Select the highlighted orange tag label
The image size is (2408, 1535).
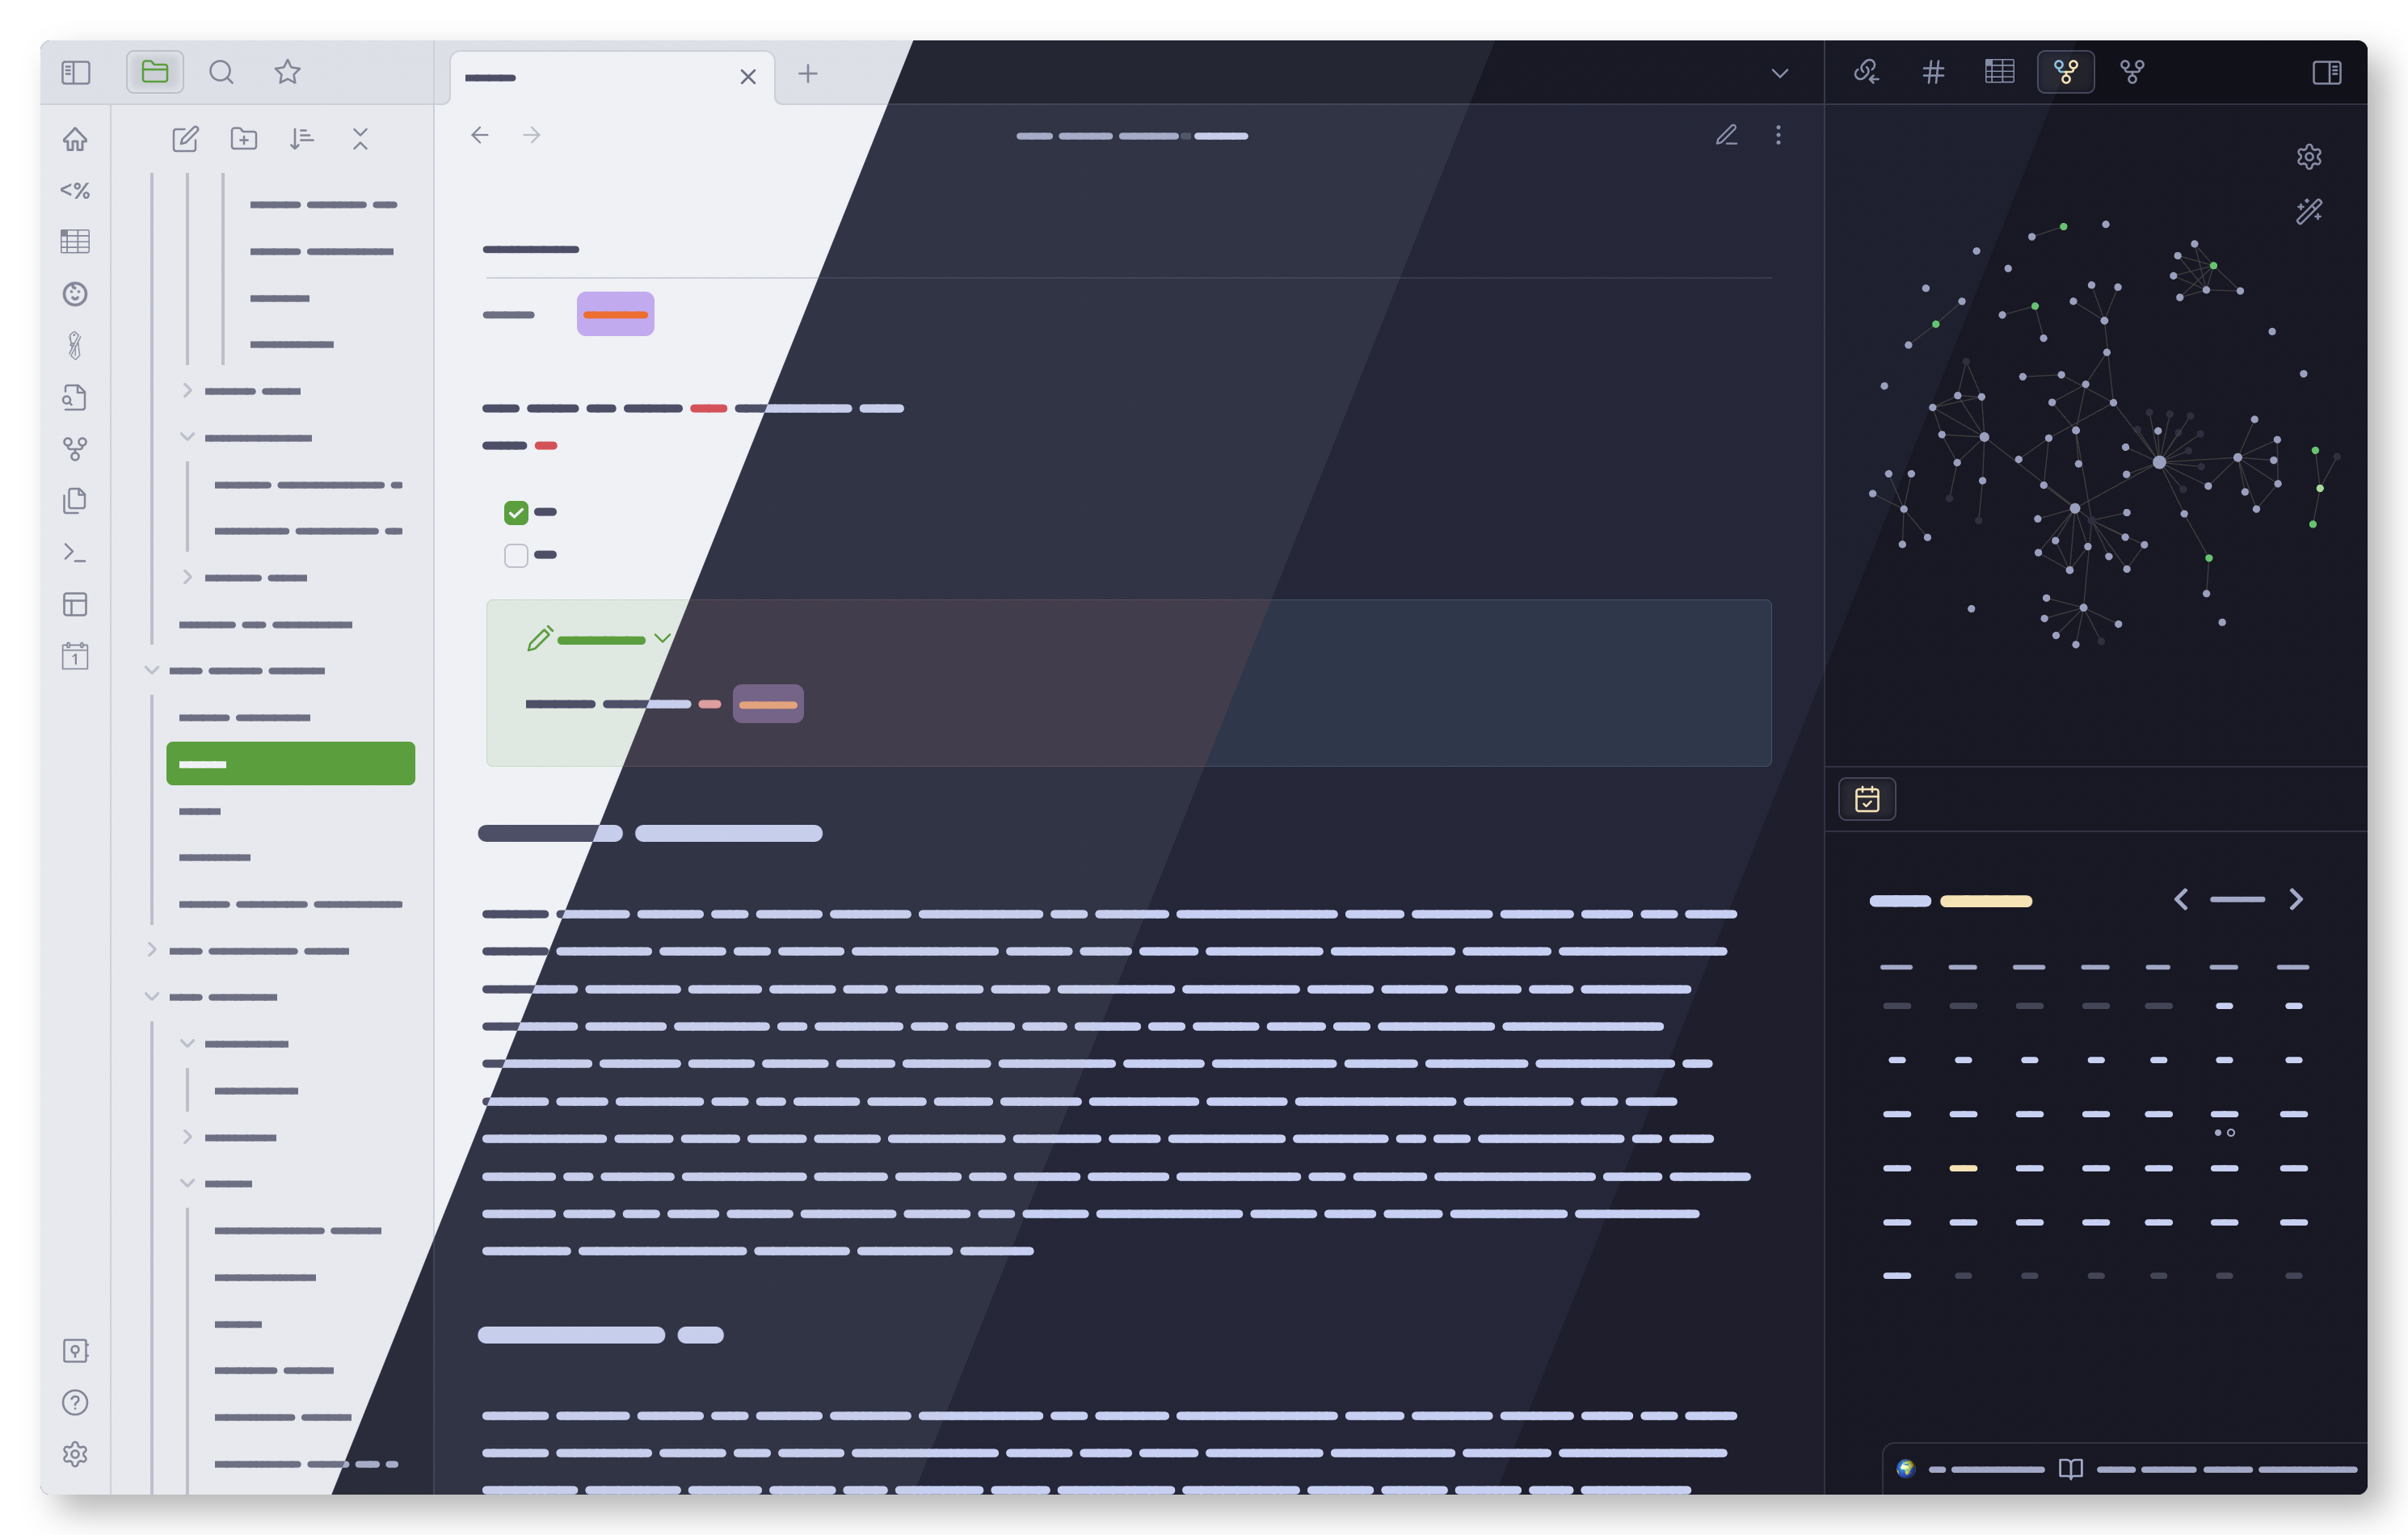tap(614, 314)
